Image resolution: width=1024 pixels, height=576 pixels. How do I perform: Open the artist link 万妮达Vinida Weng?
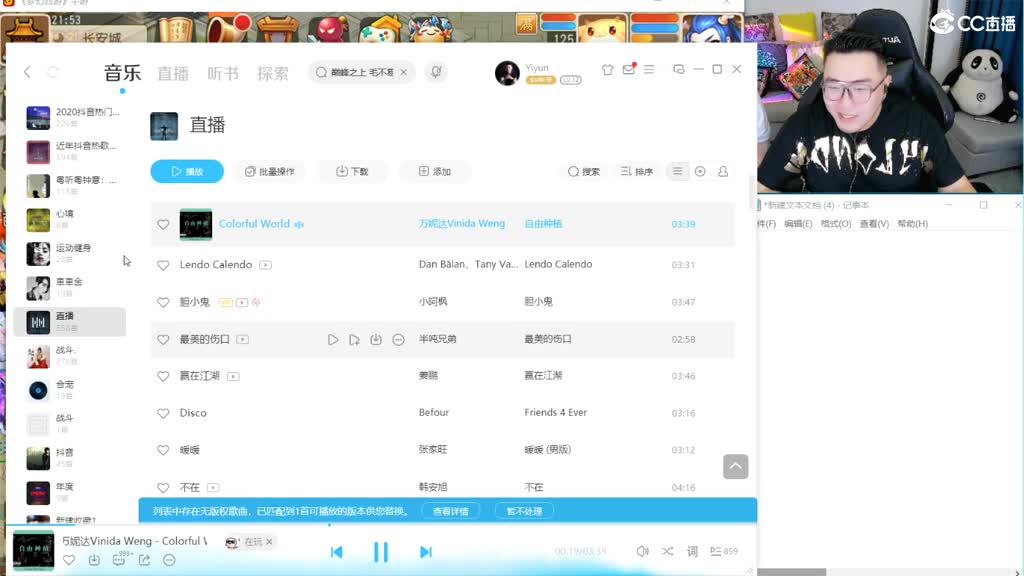pyautogui.click(x=462, y=223)
